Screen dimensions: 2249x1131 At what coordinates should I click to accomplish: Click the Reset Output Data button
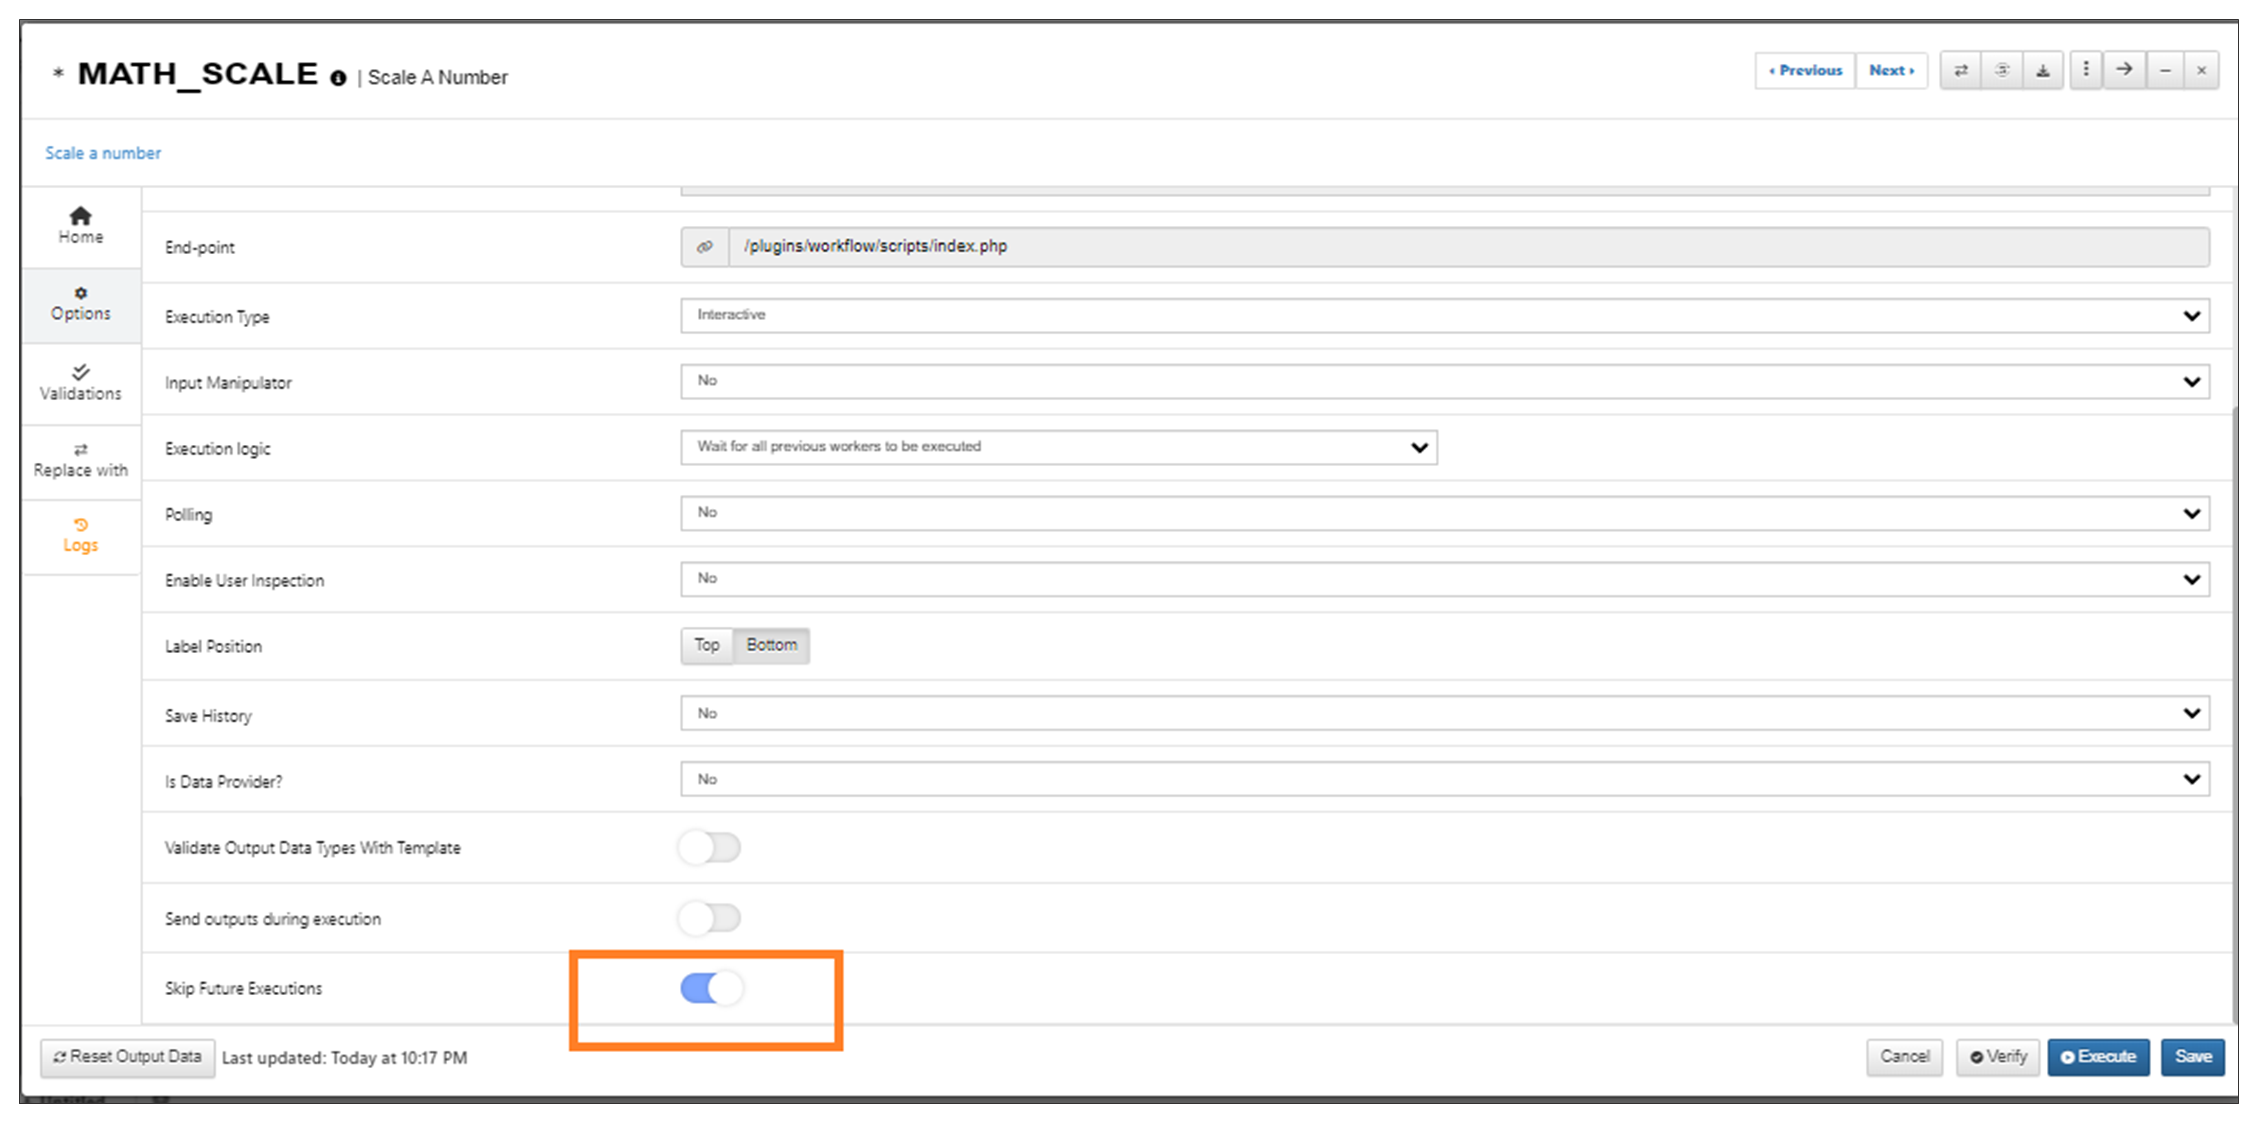click(x=128, y=1057)
